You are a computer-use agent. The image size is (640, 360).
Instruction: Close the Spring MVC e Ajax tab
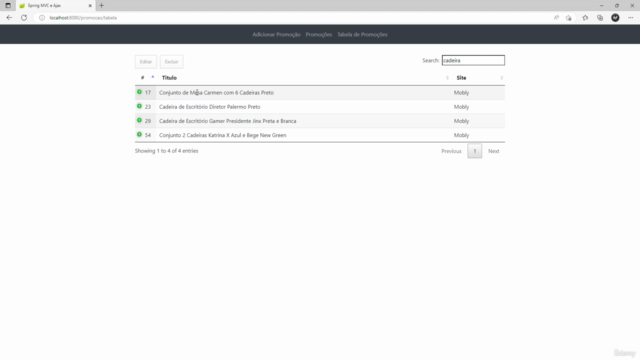click(90, 6)
